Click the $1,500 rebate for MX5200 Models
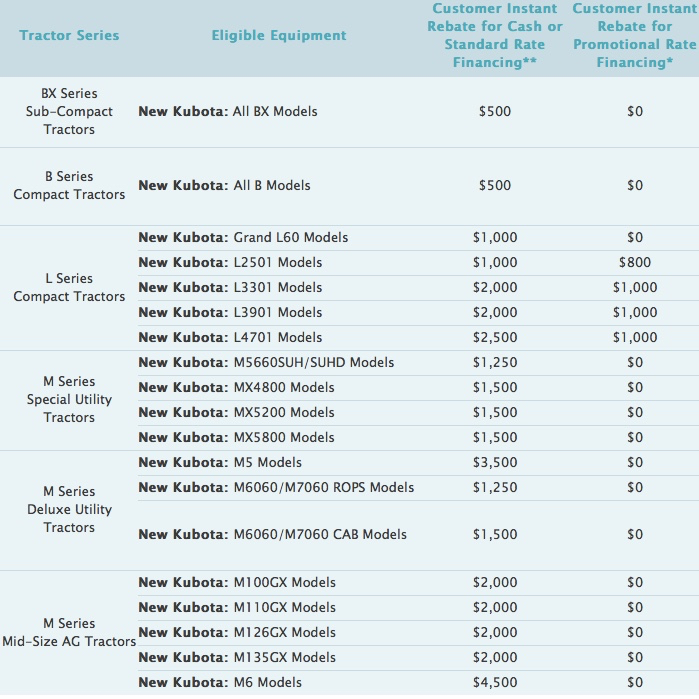Screen dimensions: 699x699 tap(495, 412)
